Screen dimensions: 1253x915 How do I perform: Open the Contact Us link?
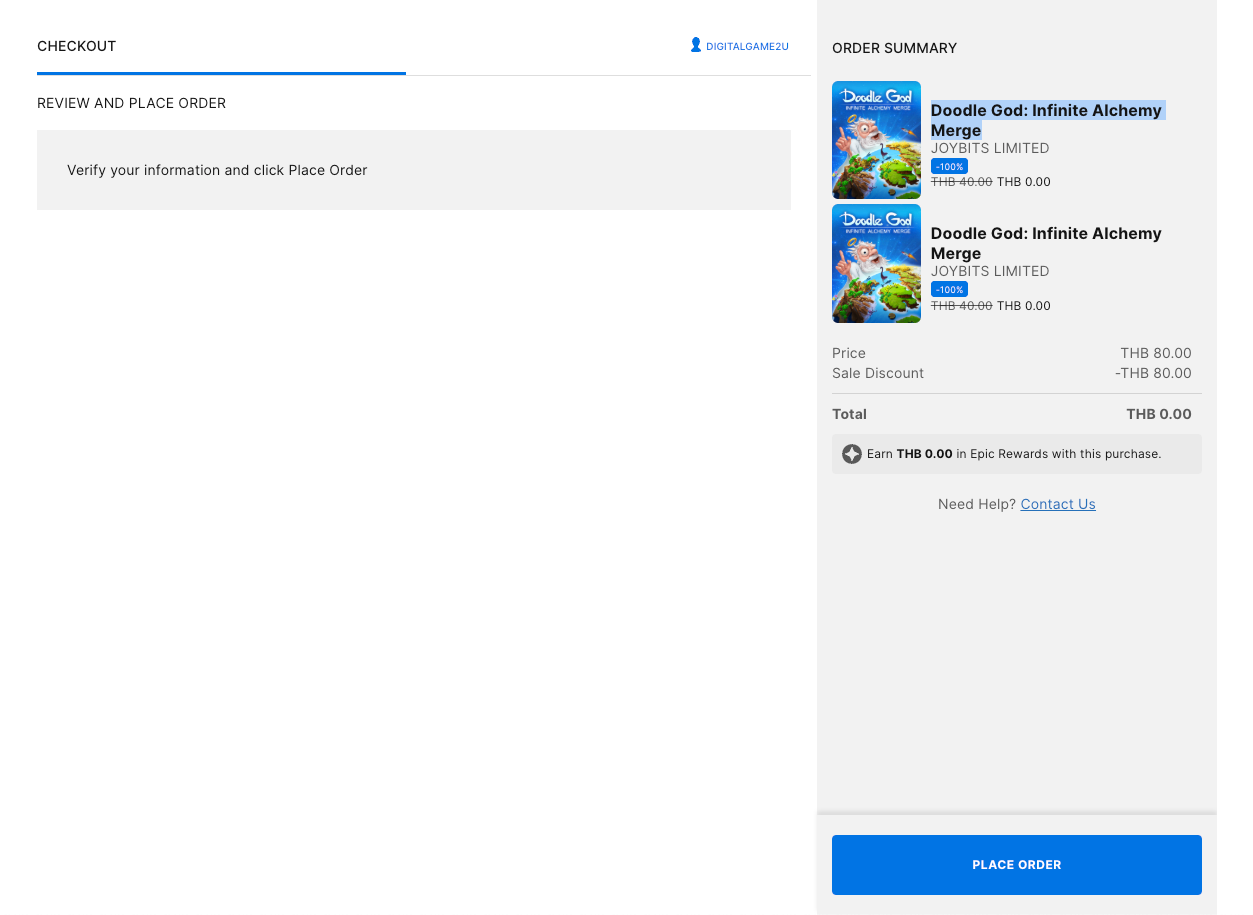(1058, 504)
